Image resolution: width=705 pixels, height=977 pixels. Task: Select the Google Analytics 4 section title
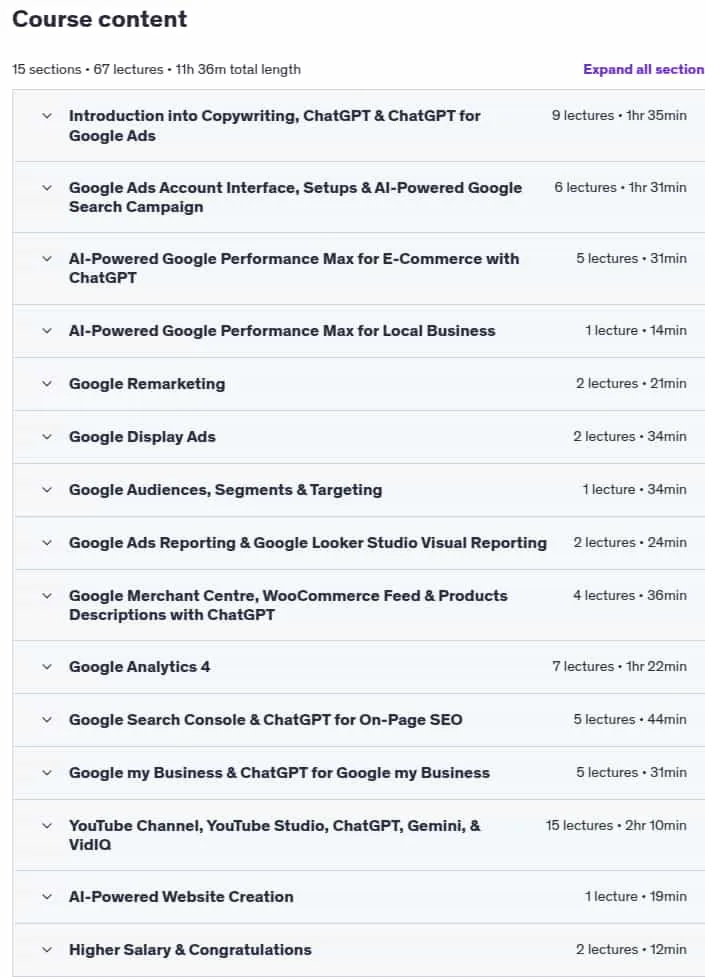139,667
